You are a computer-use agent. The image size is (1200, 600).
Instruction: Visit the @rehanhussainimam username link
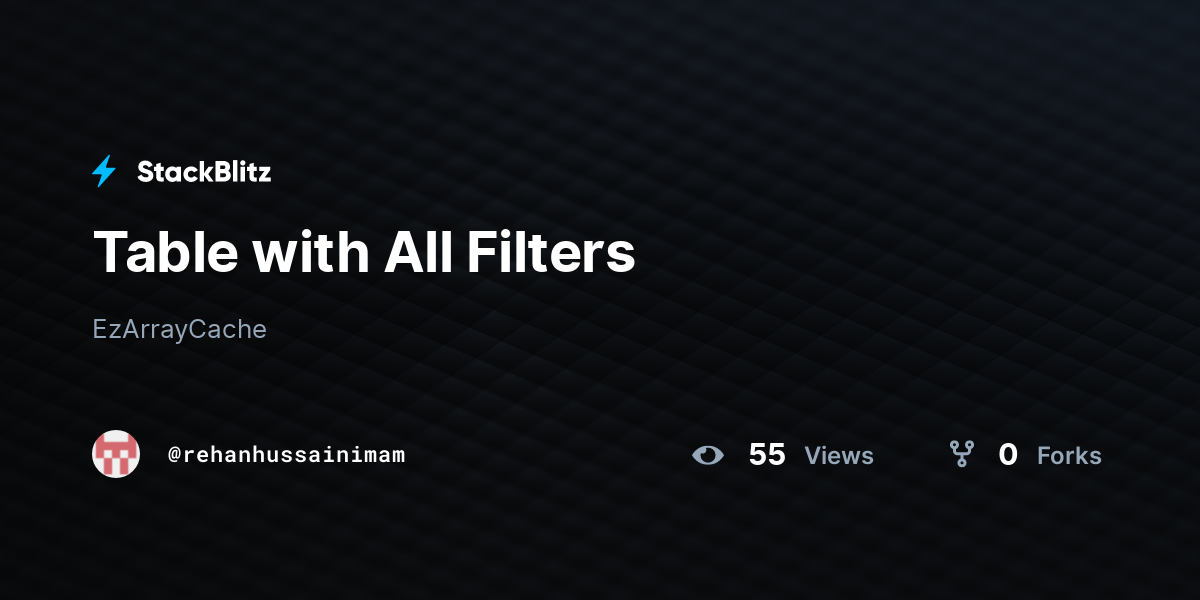[286, 455]
